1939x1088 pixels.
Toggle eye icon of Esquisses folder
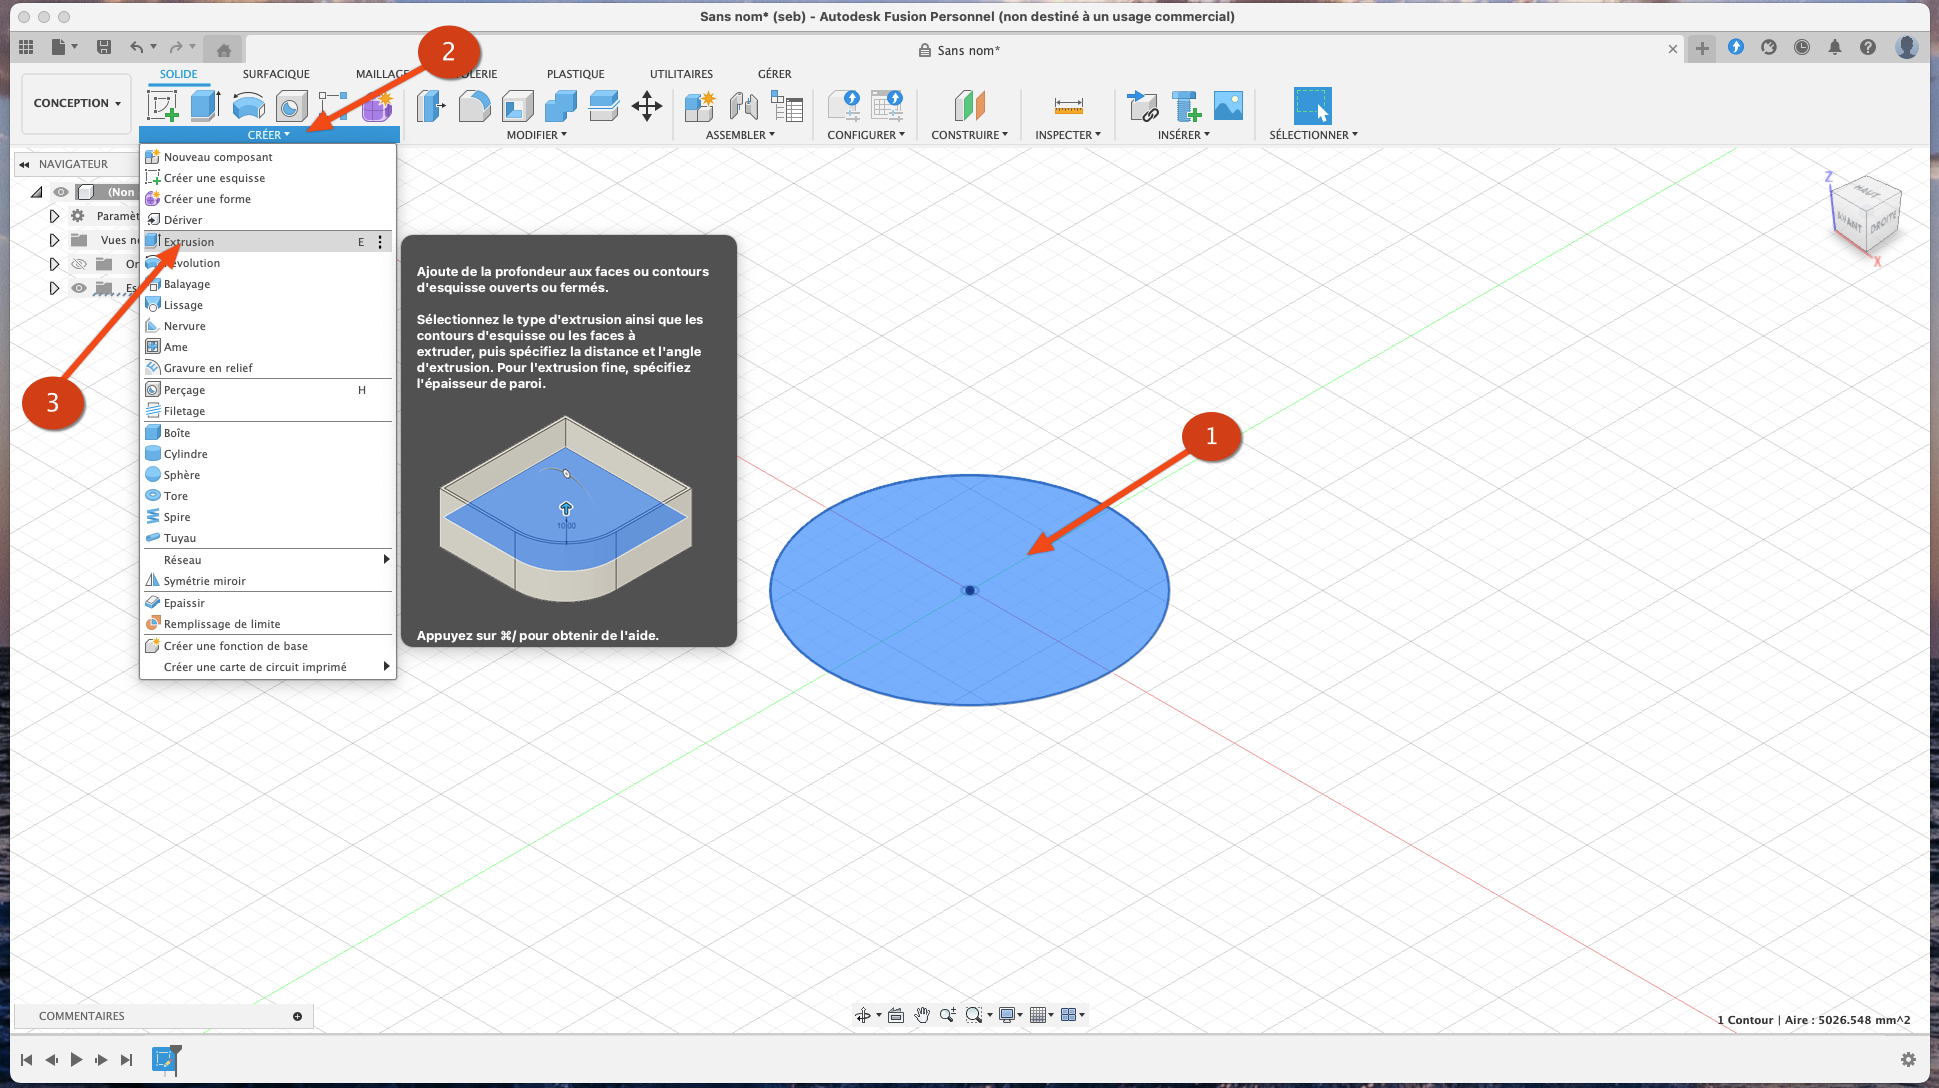79,288
